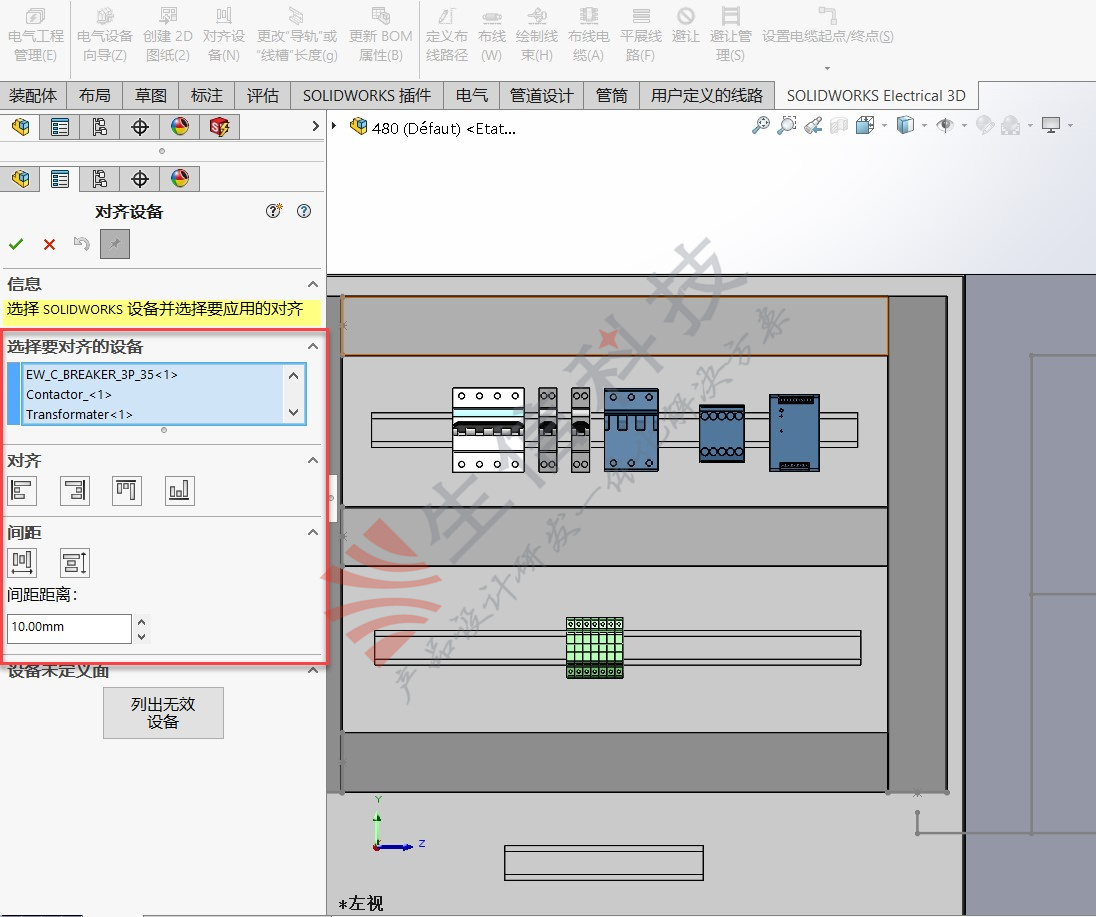Open the 管筒 (Tubing) tab
This screenshot has height=917, width=1096.
point(612,96)
